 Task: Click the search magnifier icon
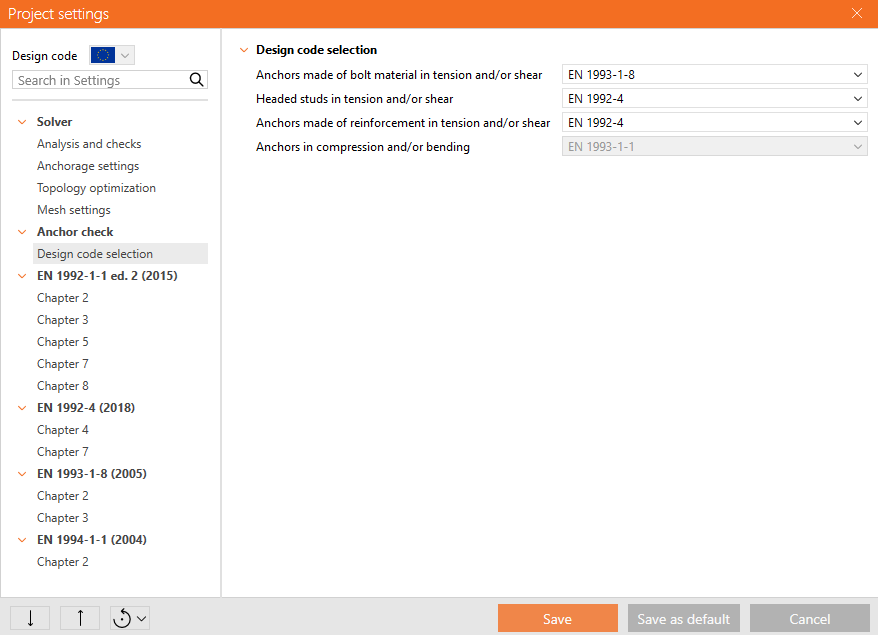point(197,80)
